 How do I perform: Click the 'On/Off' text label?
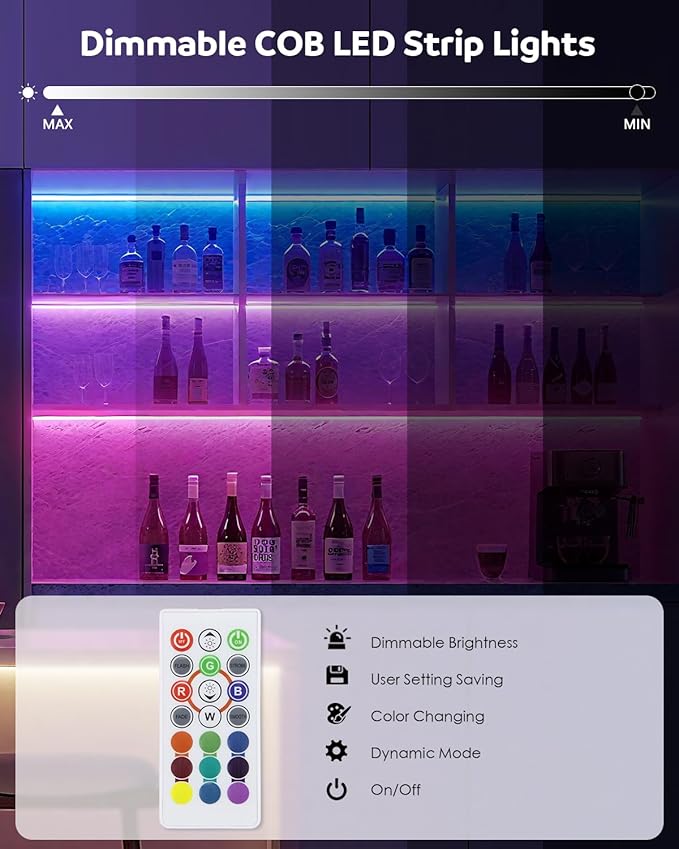click(x=395, y=790)
